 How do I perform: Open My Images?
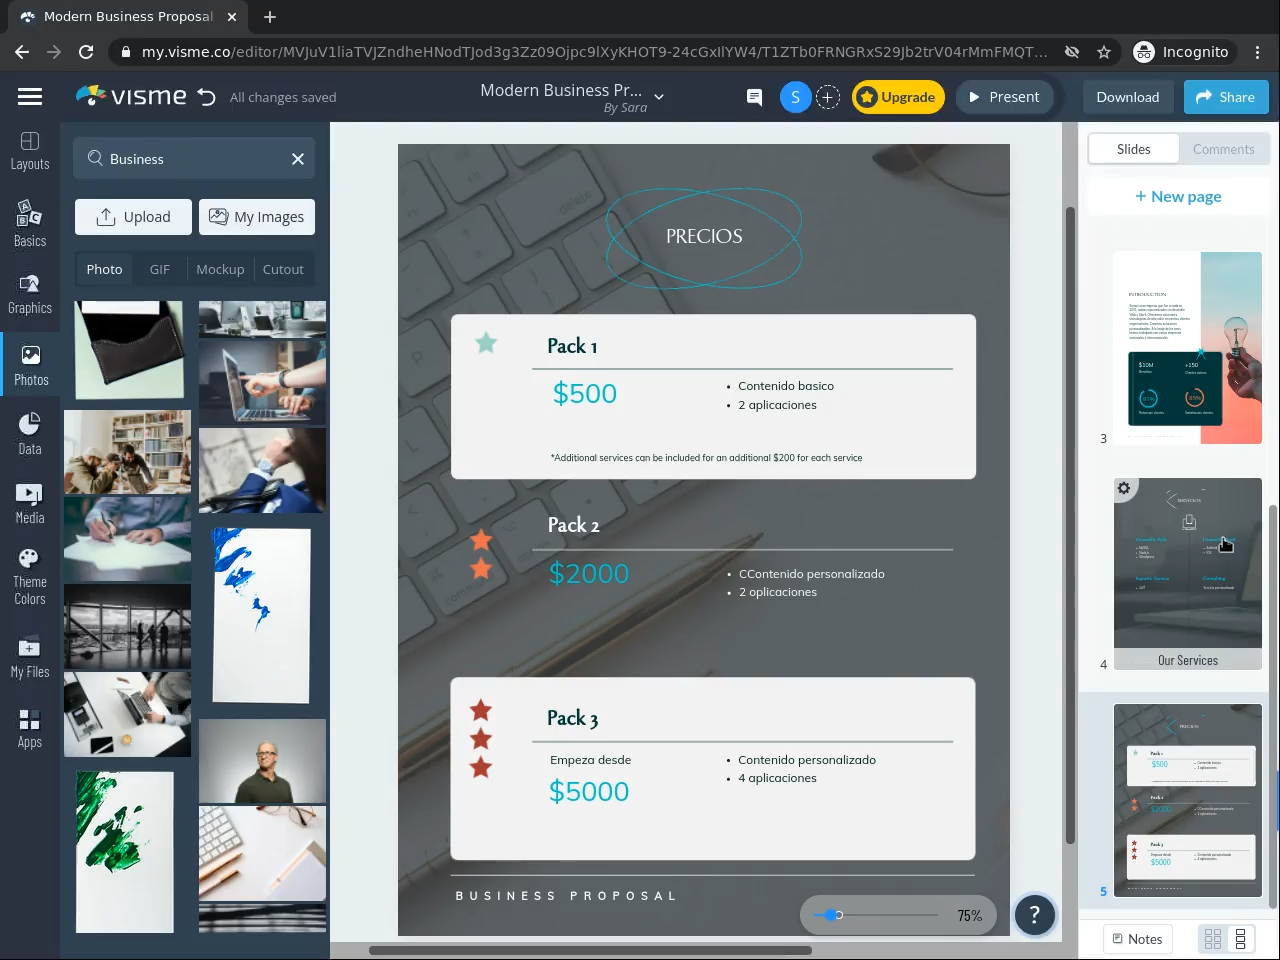[x=257, y=217]
